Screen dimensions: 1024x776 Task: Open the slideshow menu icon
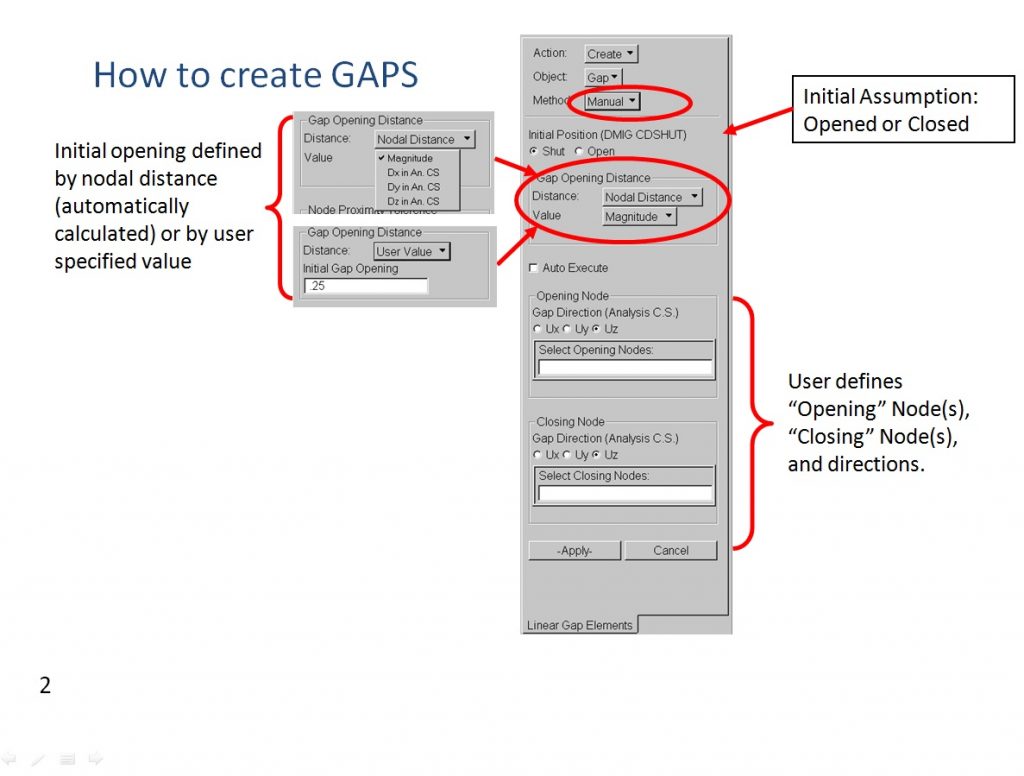(66, 760)
